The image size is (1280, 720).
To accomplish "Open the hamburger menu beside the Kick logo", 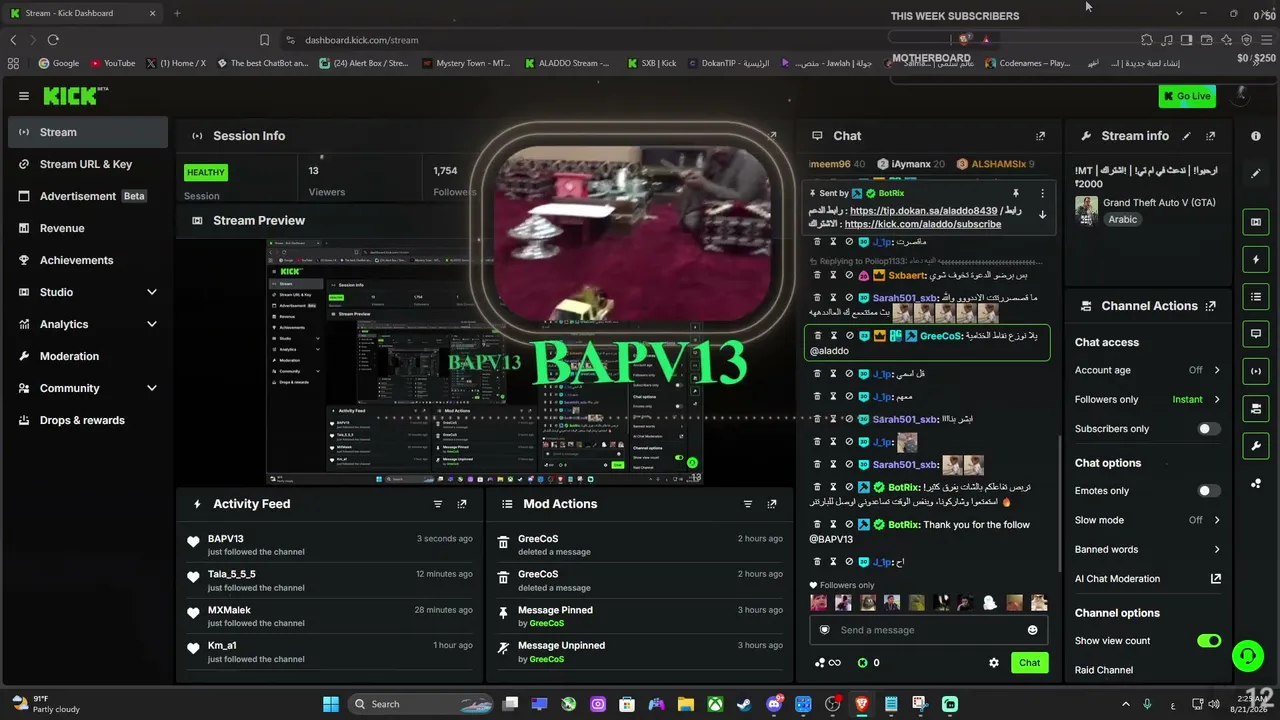I will 24,96.
